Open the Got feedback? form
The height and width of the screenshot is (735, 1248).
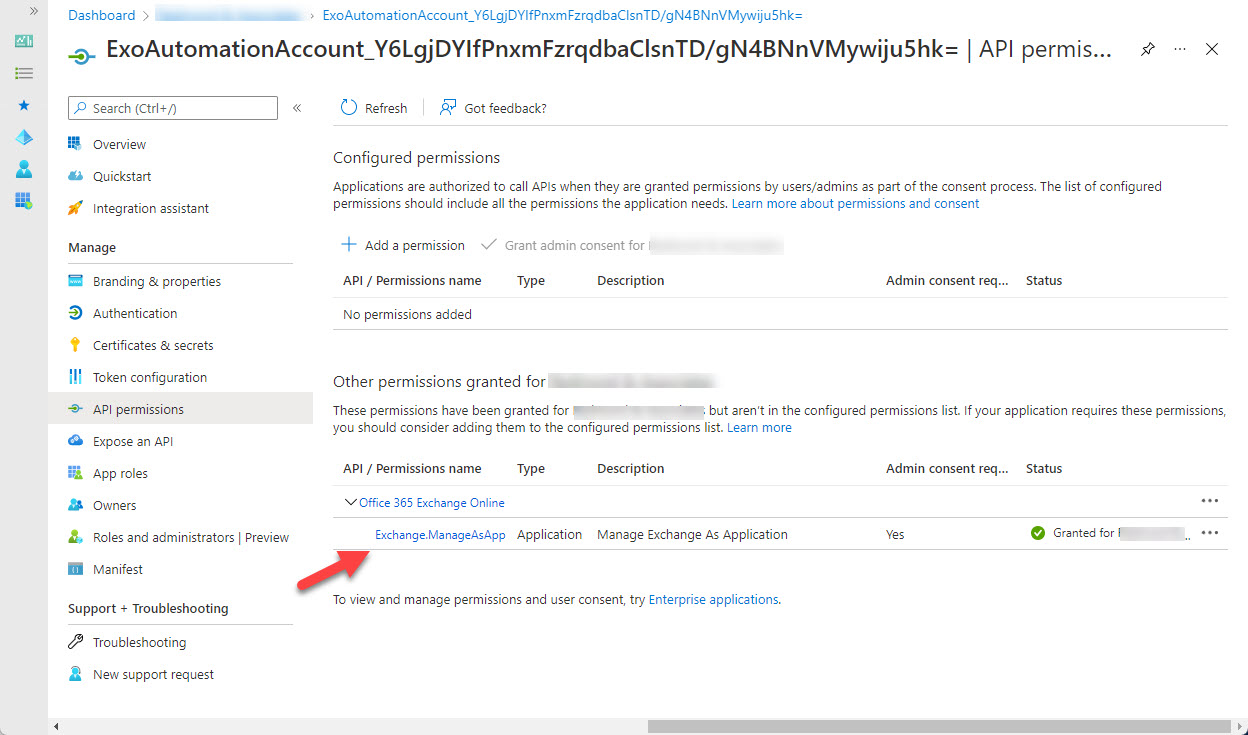pyautogui.click(x=493, y=107)
